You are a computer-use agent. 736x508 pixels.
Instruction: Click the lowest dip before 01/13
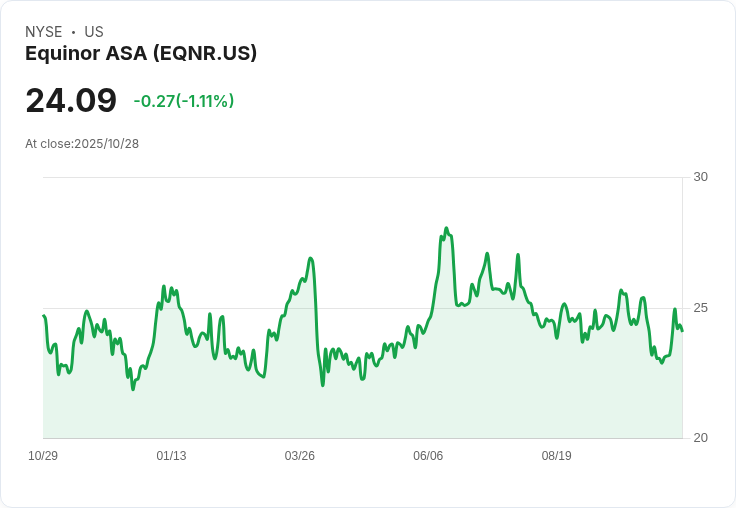tap(133, 389)
